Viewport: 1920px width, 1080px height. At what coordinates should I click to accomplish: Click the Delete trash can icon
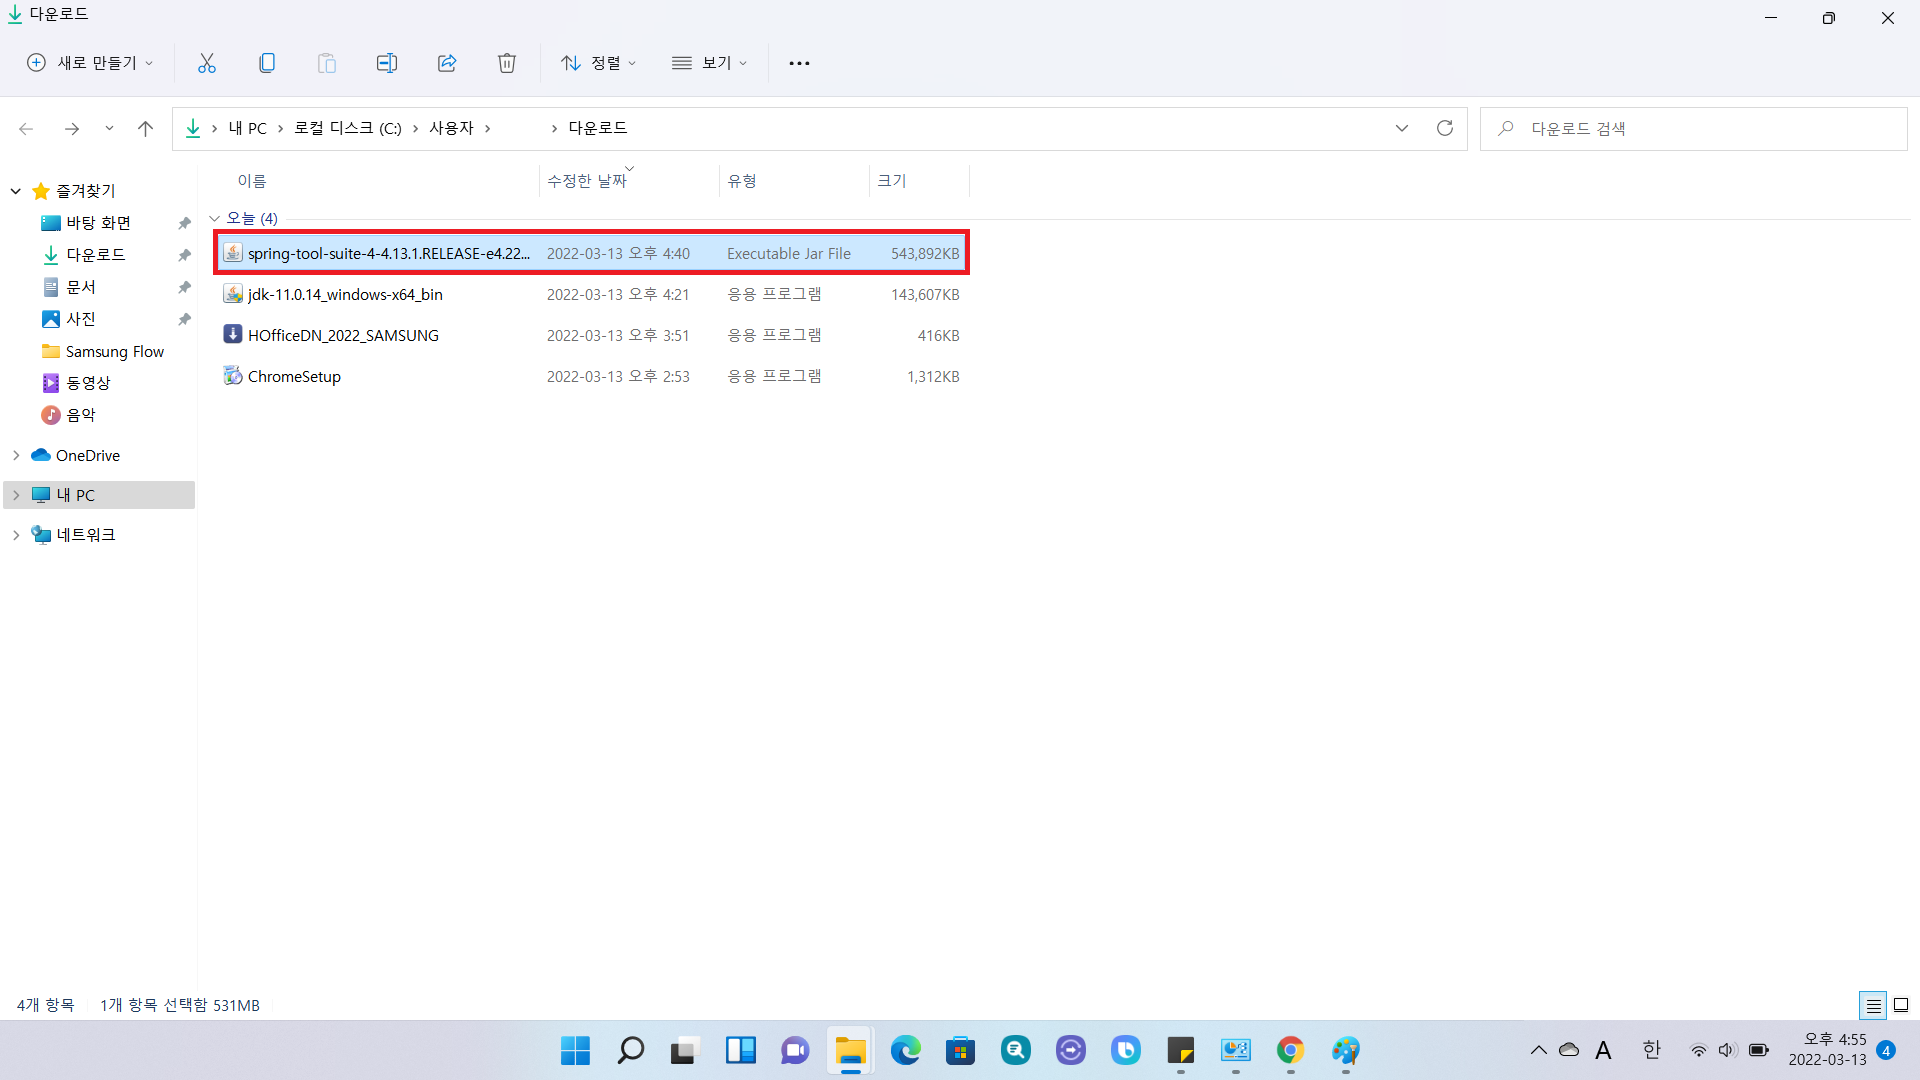click(x=507, y=63)
